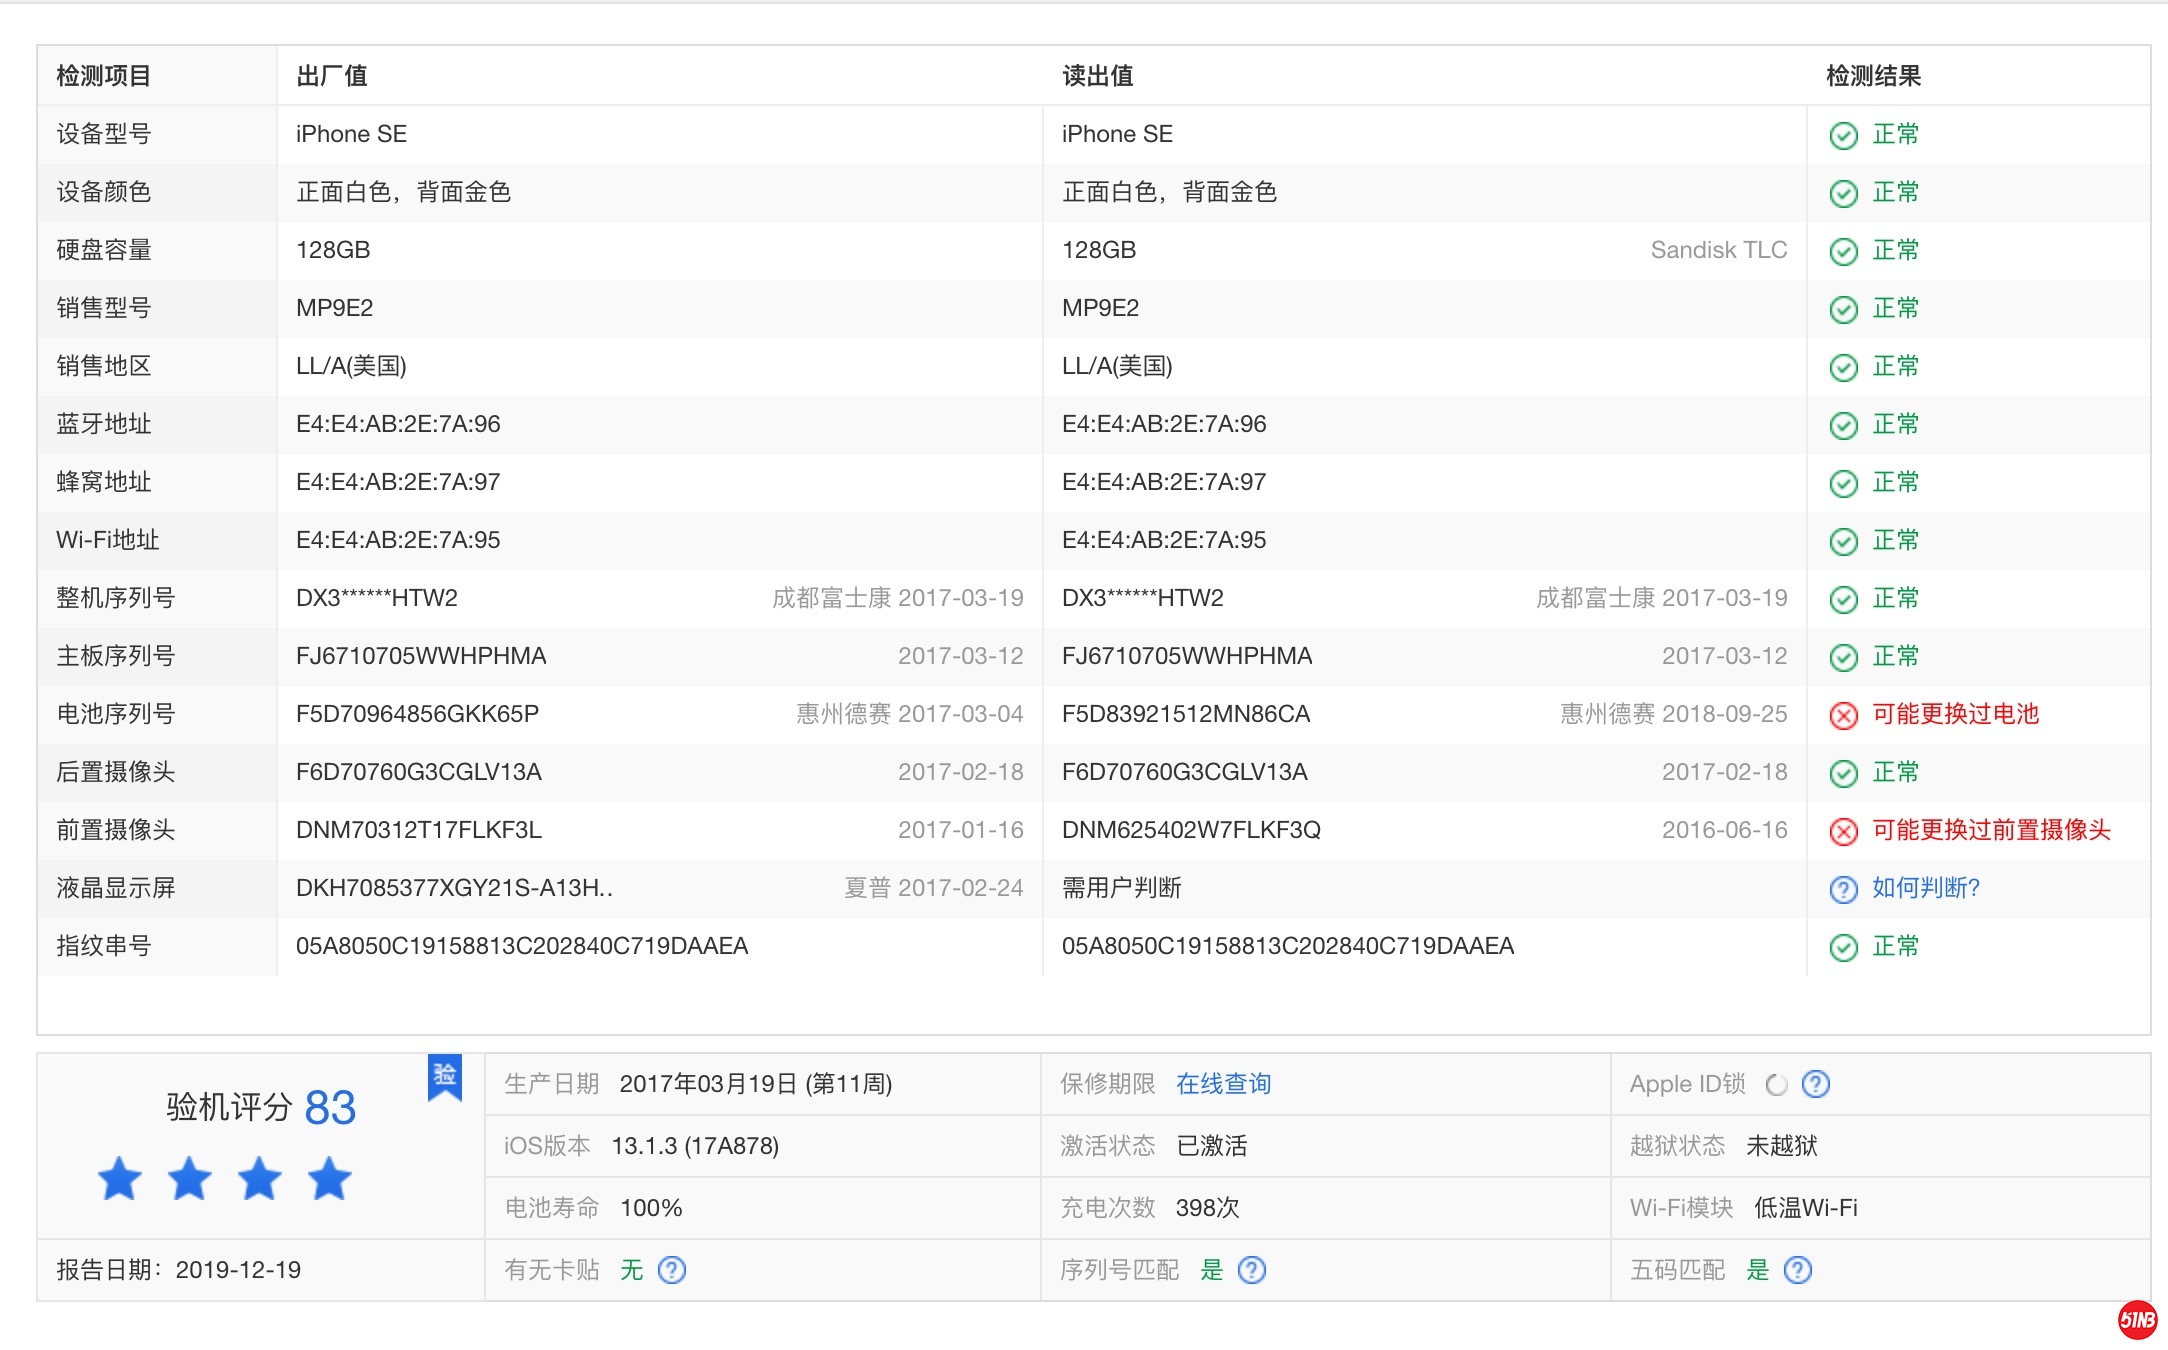Click the 检测结果 column header
This screenshot has width=2168, height=1350.
pos(1873,76)
